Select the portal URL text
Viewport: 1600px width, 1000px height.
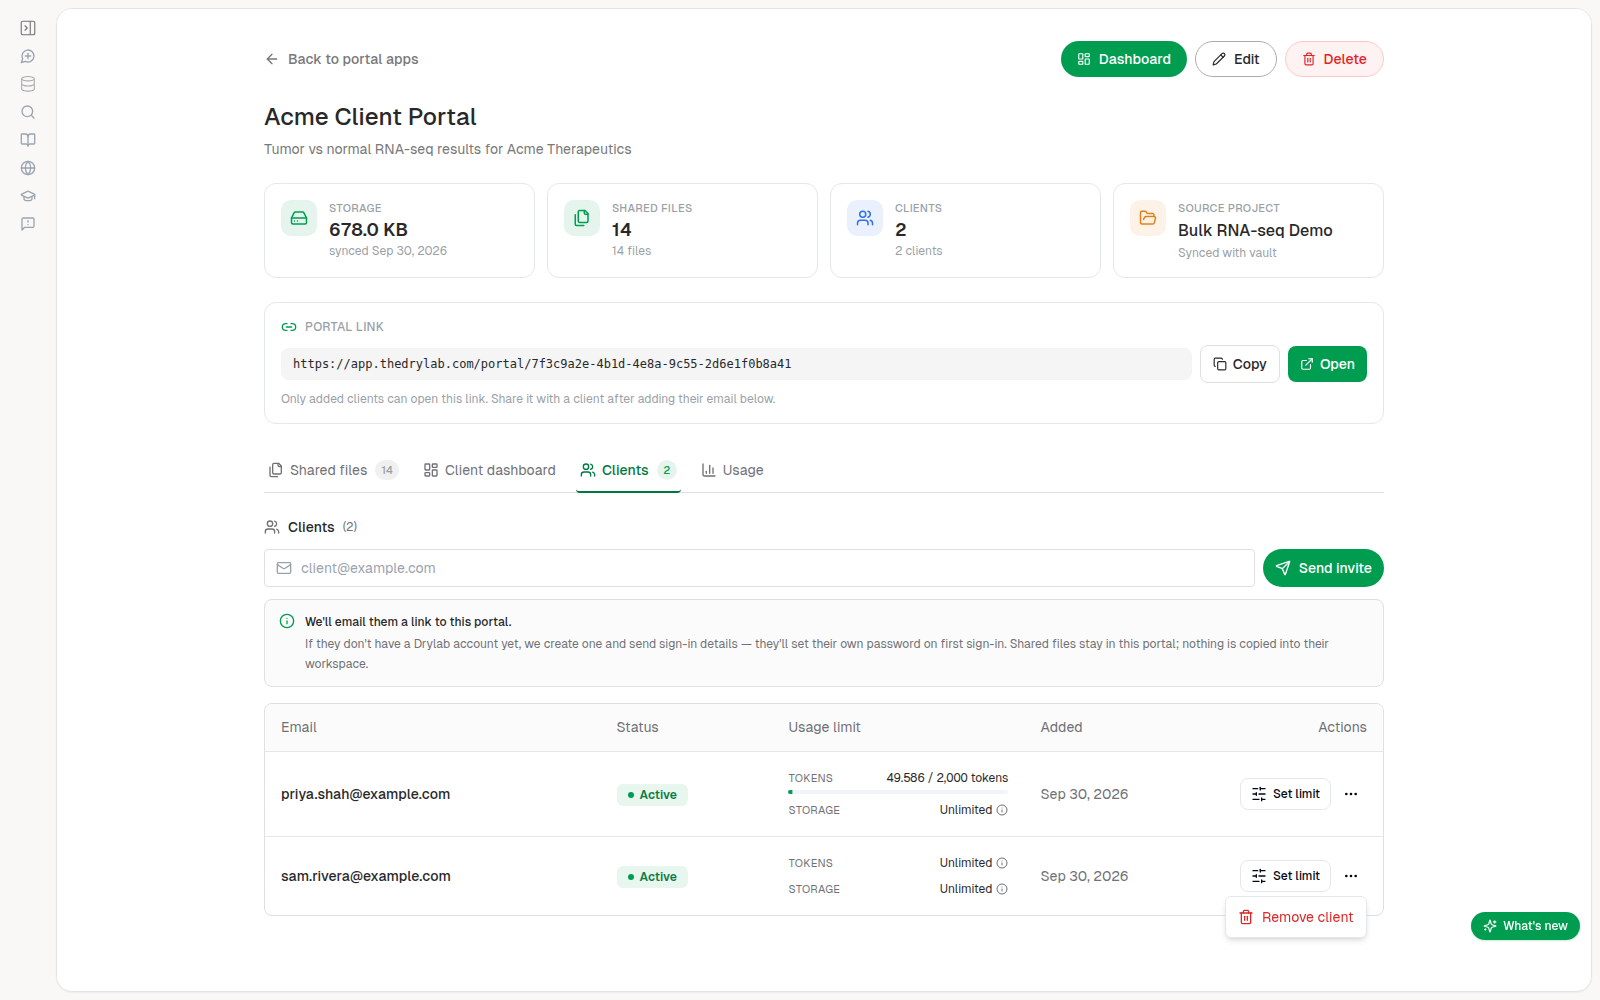tap(542, 364)
